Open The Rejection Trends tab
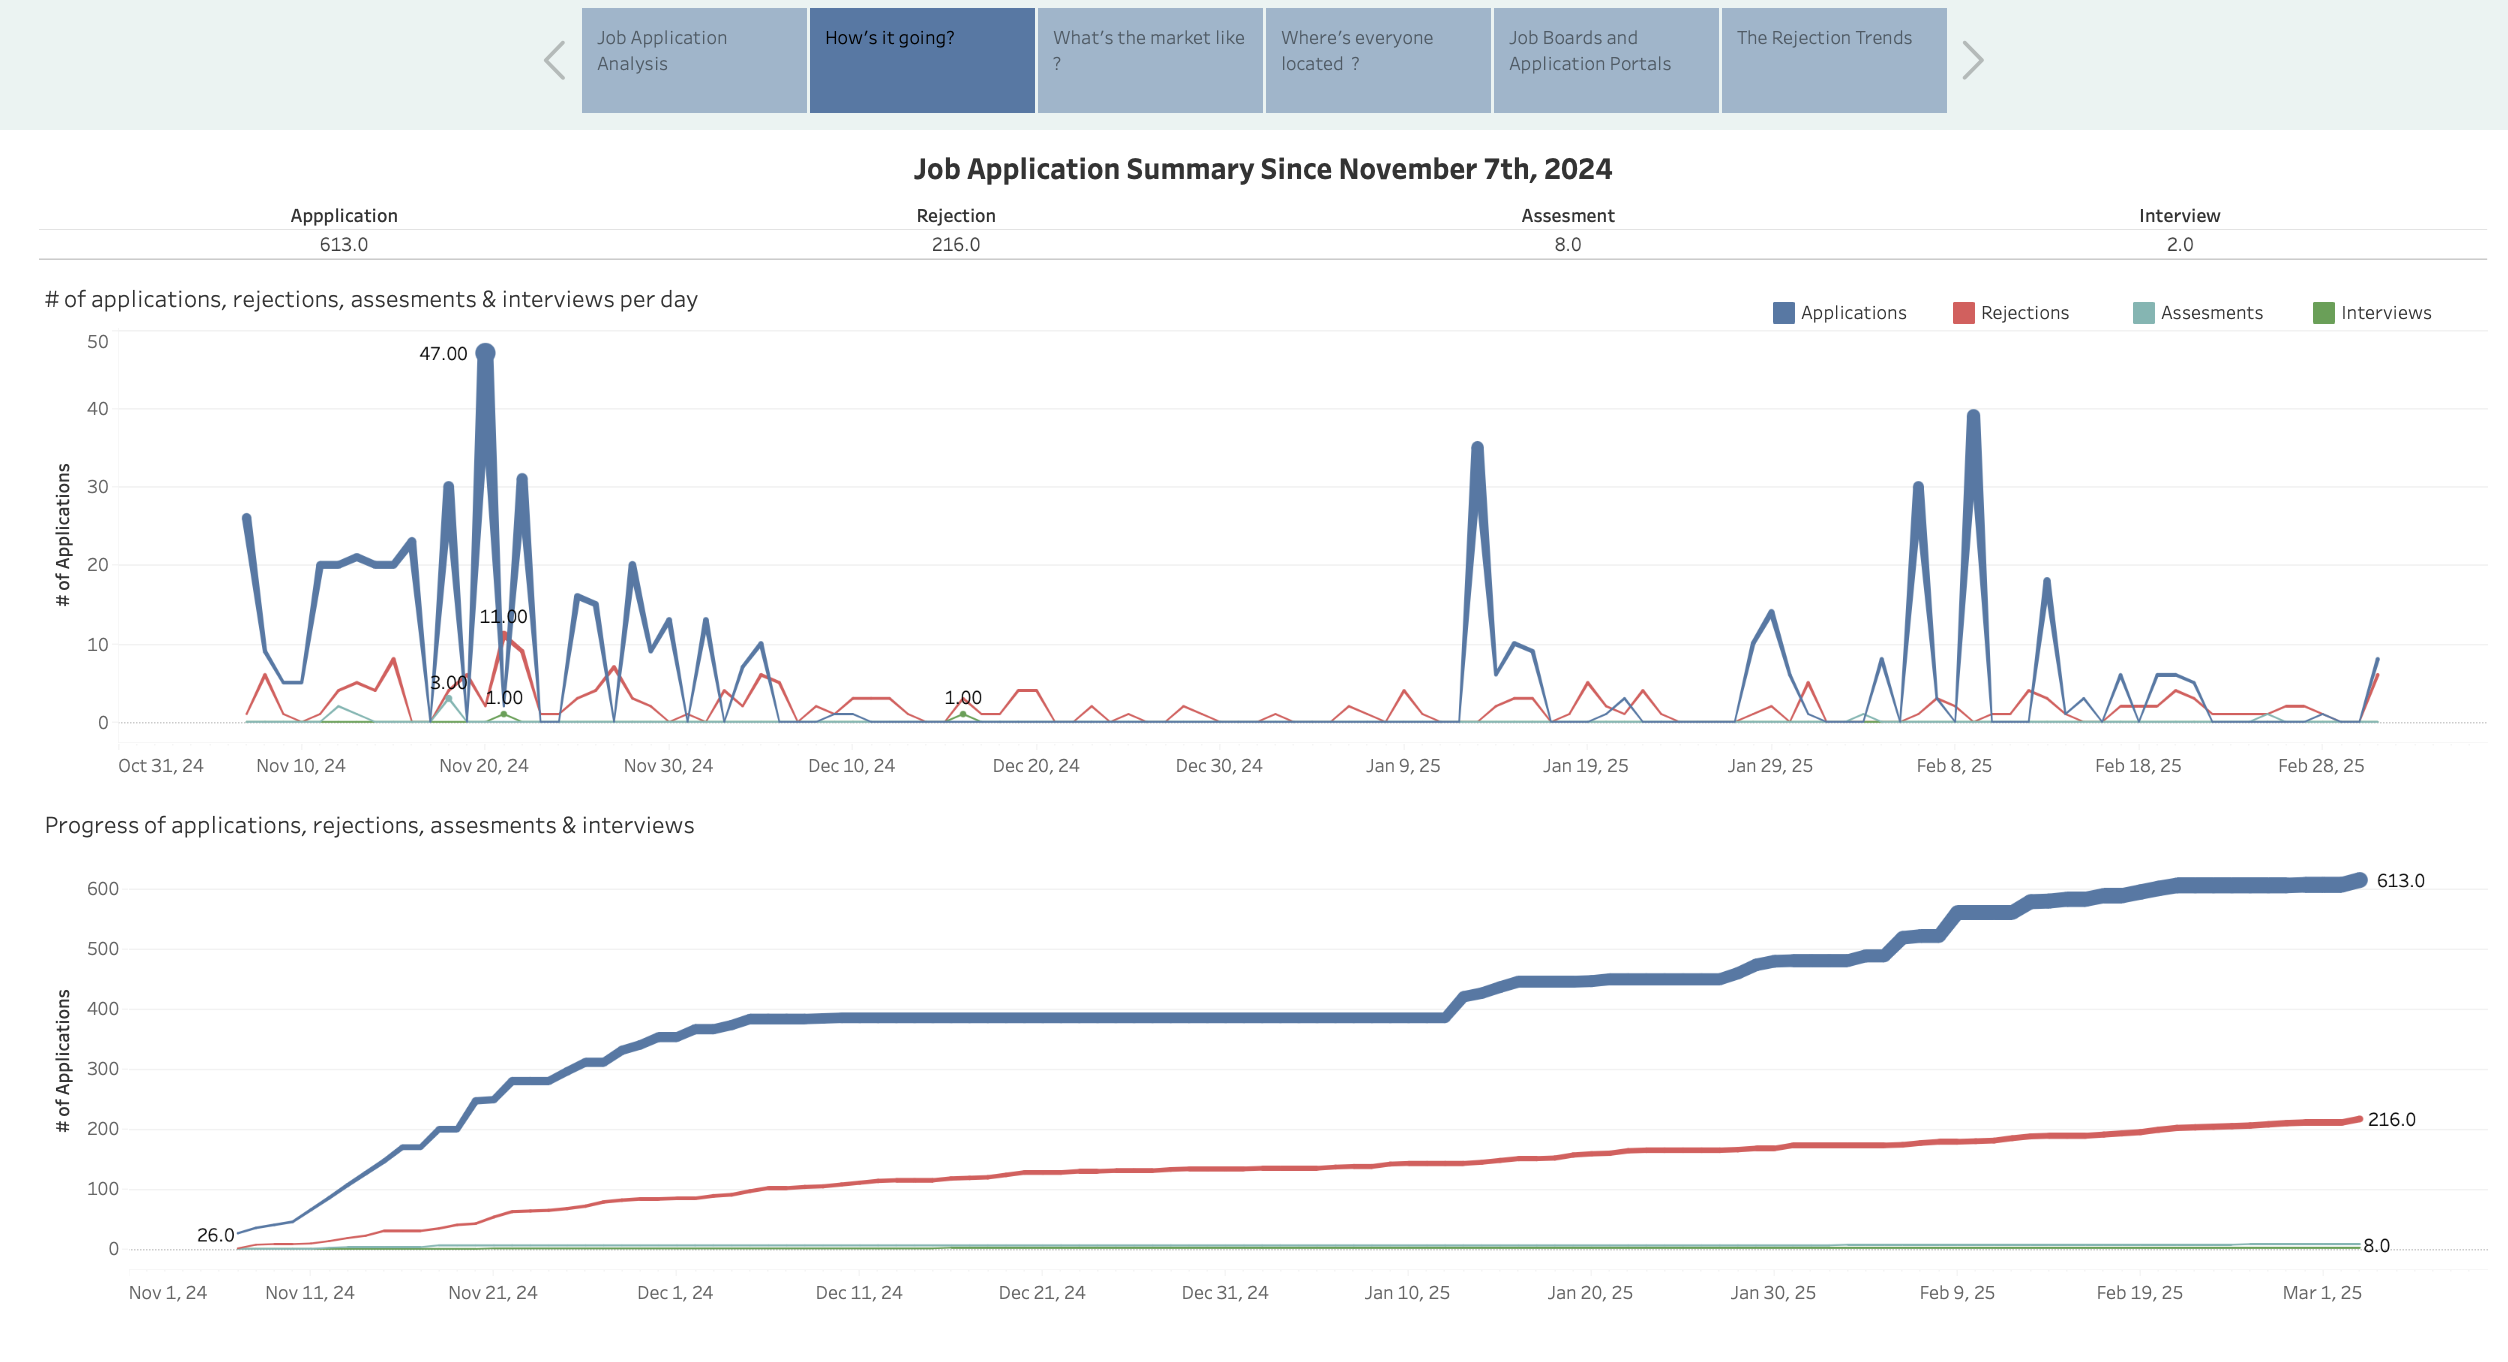 (x=1834, y=61)
